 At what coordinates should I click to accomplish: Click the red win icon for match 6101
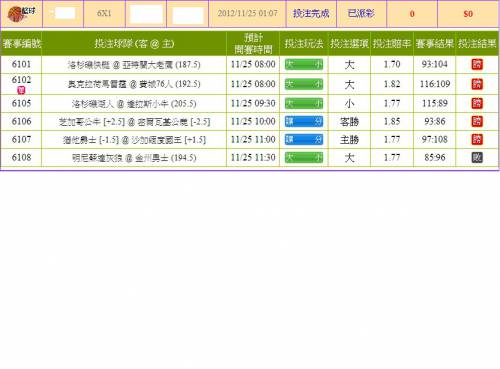tap(477, 64)
